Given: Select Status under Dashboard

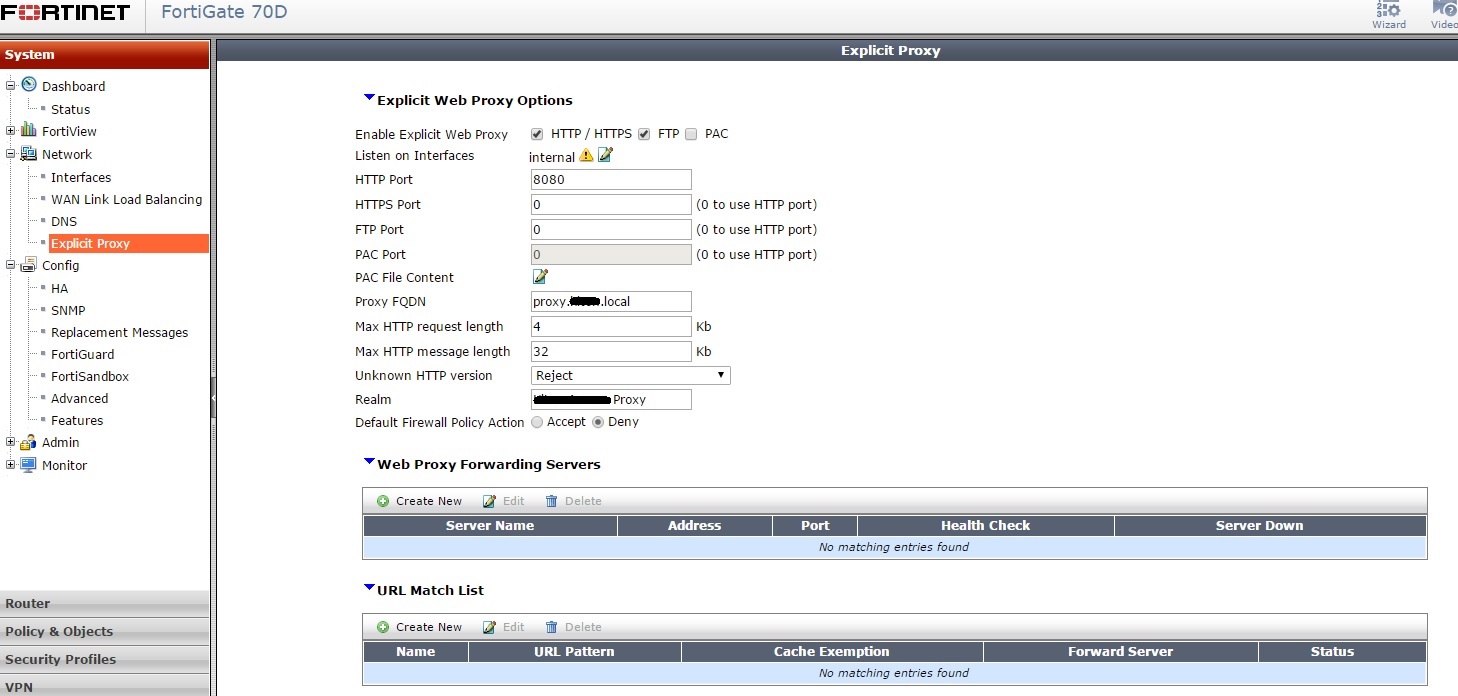Looking at the screenshot, I should tap(71, 109).
